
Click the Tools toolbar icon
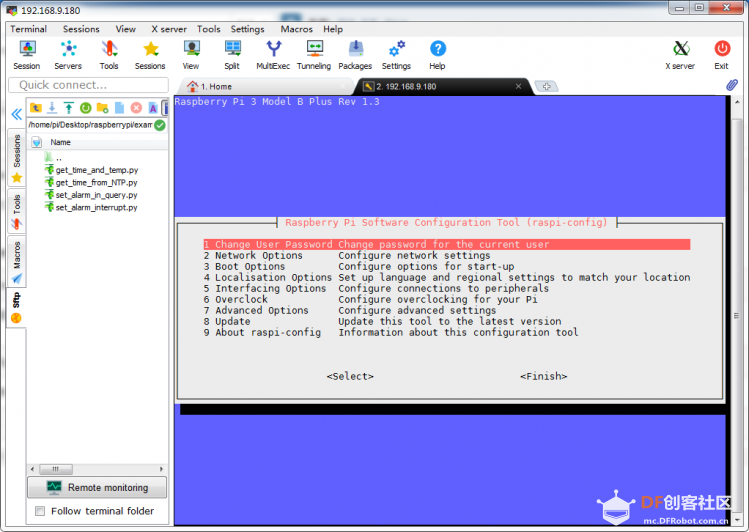click(109, 55)
